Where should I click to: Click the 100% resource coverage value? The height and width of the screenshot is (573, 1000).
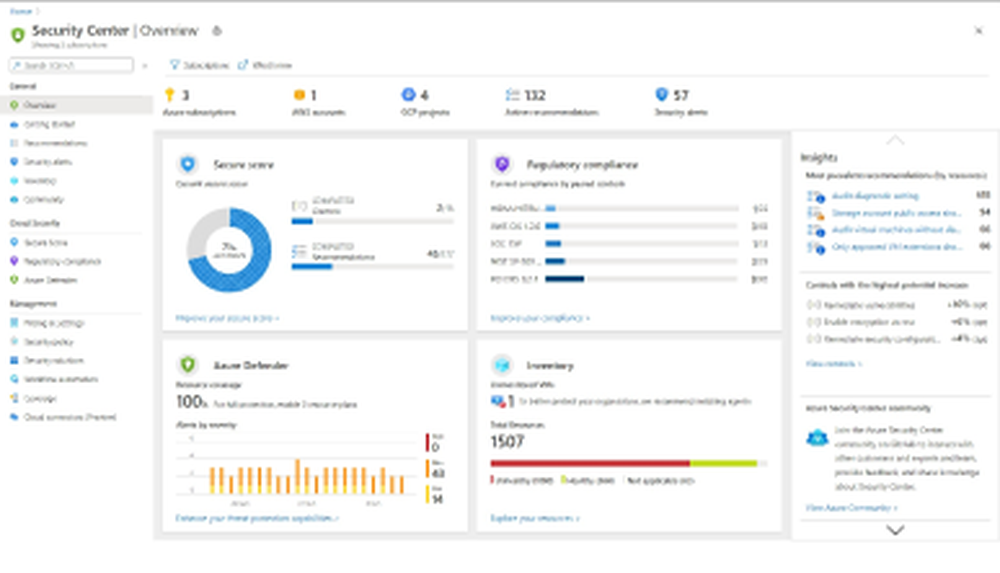tap(192, 402)
